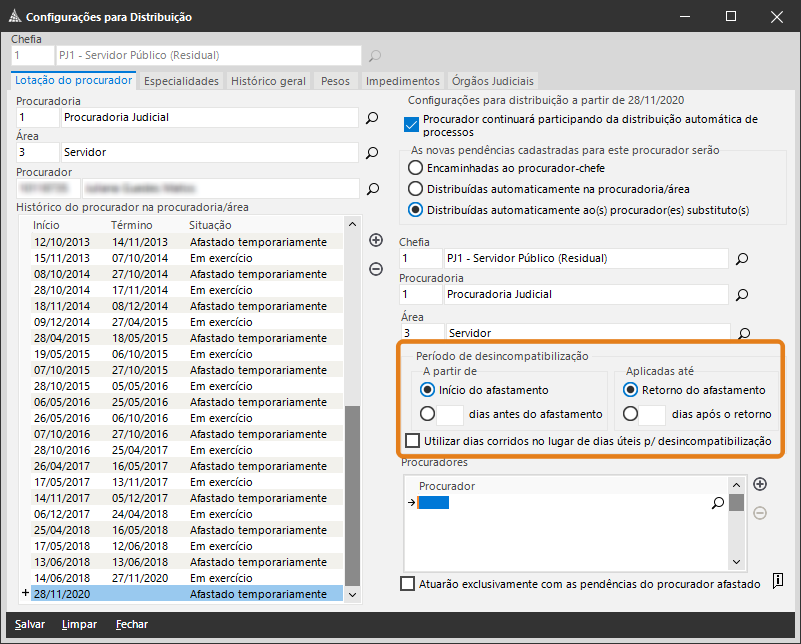This screenshot has width=801, height=644.
Task: Open info icon beside Atuarão exclusivamente option
Action: [x=778, y=583]
